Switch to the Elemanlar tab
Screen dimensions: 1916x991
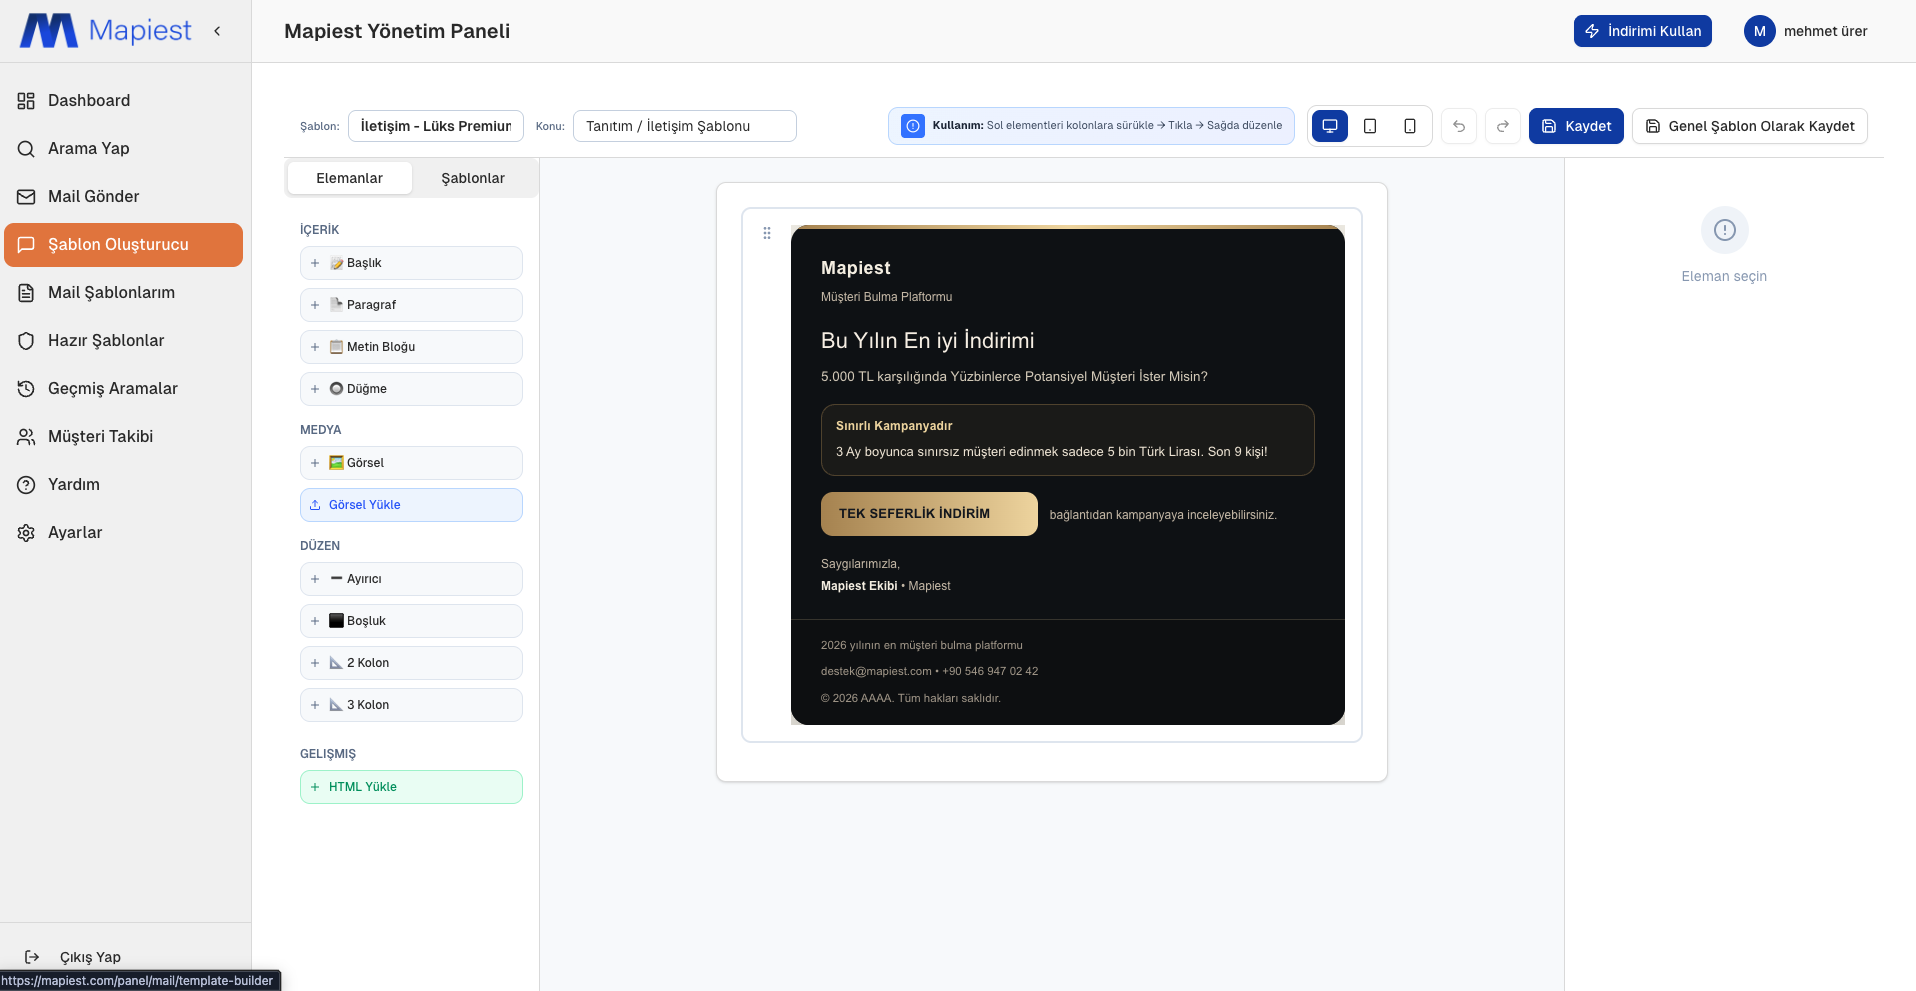350,178
